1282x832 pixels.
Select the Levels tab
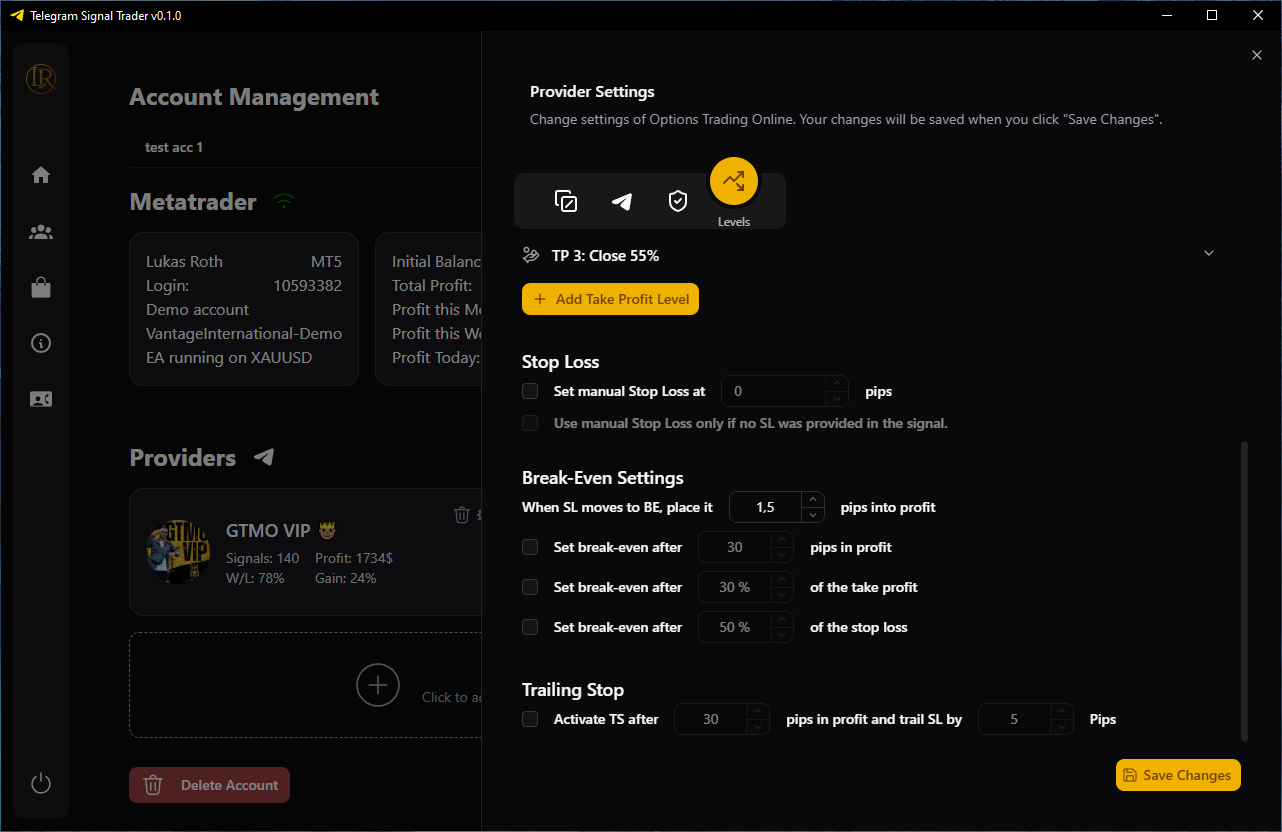pos(734,182)
